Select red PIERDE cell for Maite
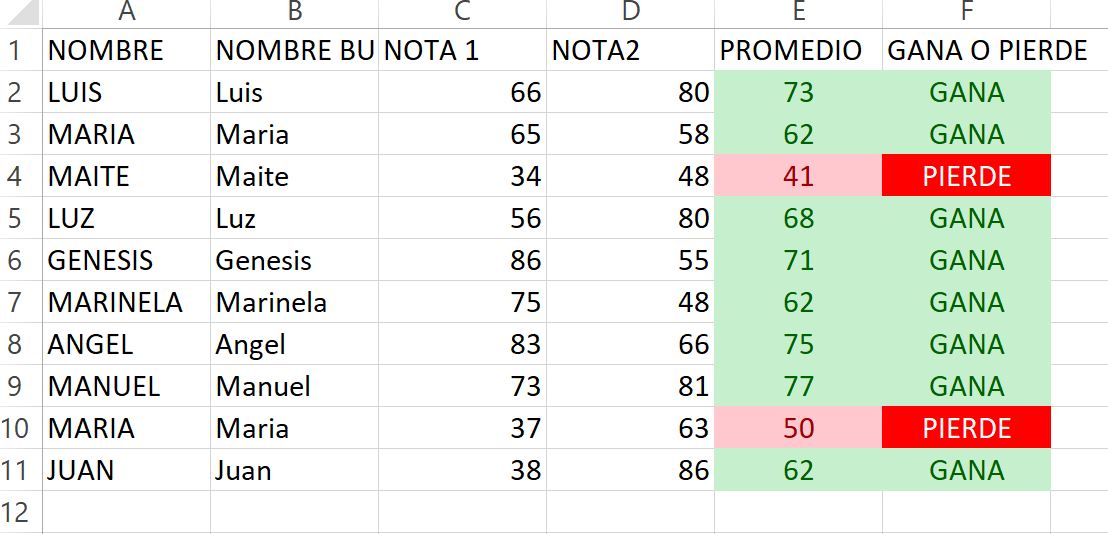The width and height of the screenshot is (1108, 534). 967,176
